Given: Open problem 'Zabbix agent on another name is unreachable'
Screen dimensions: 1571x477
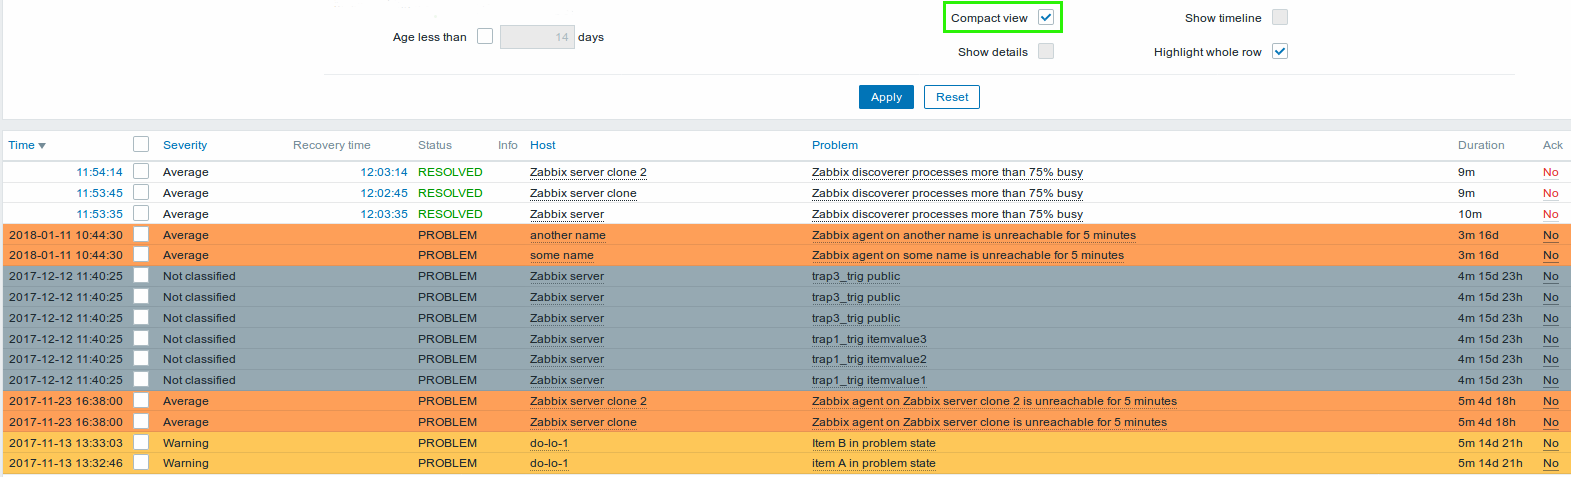Looking at the screenshot, I should pos(974,235).
